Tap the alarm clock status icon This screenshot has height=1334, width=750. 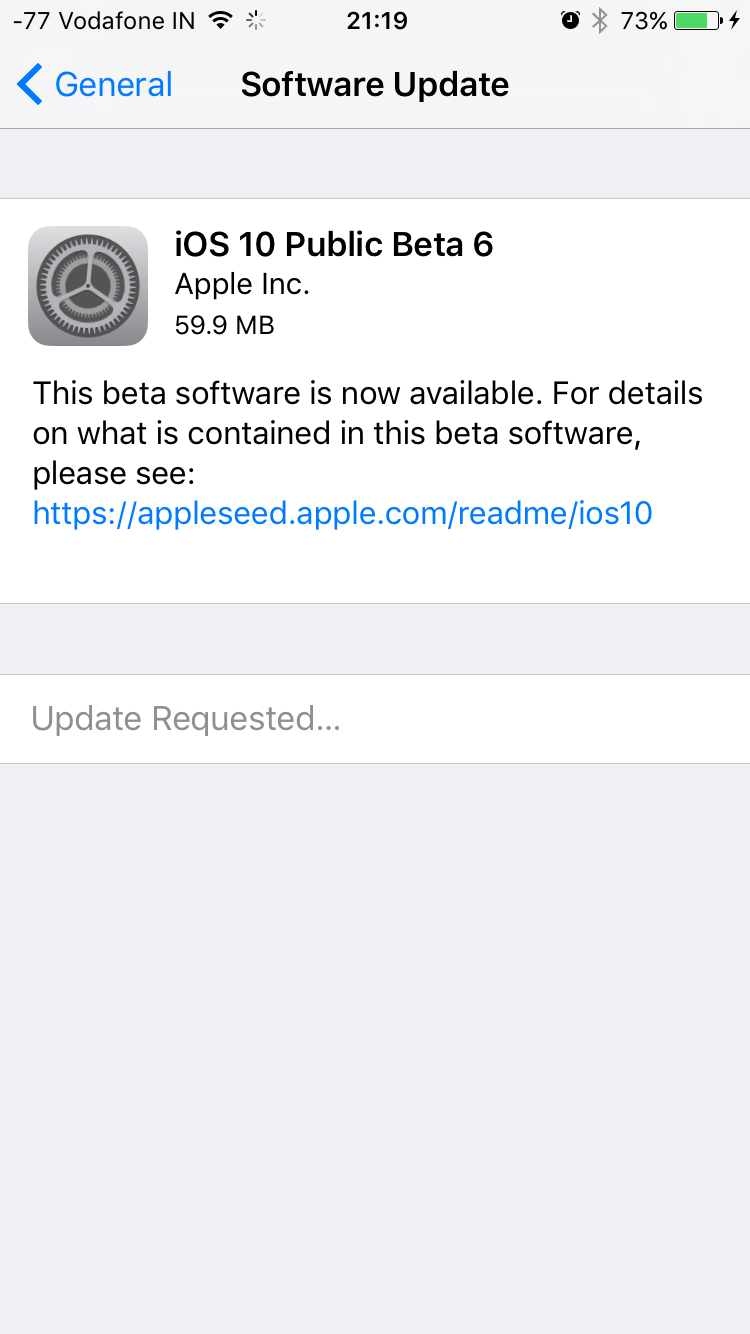[571, 20]
